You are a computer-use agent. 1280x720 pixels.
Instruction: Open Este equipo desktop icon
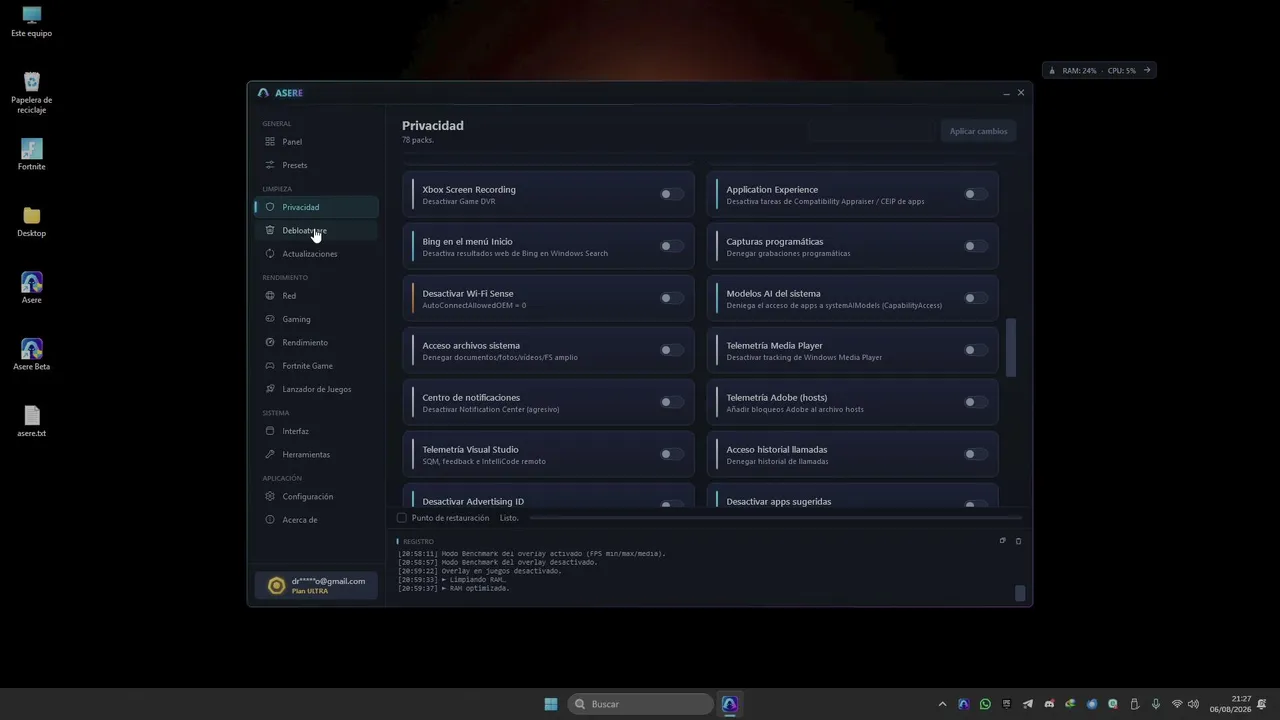point(31,22)
